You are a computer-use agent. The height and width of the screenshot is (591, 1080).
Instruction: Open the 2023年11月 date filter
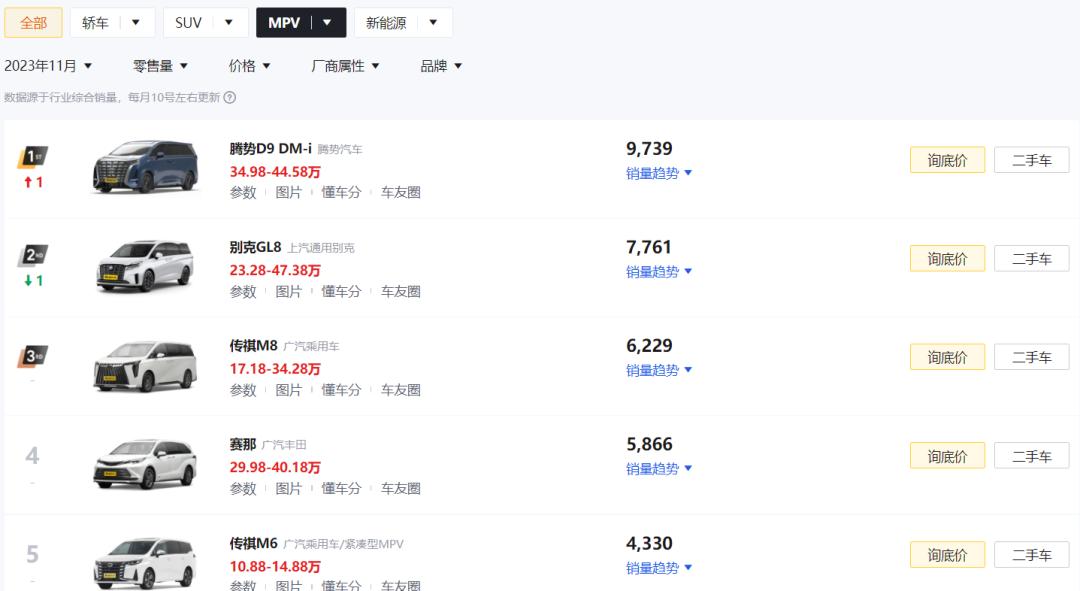tap(48, 66)
